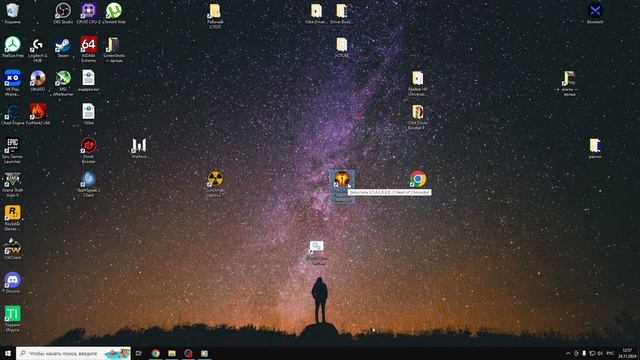Image resolution: width=640 pixels, height=360 pixels.
Task: Select the Epic Games Launcher icon
Action: [x=12, y=150]
